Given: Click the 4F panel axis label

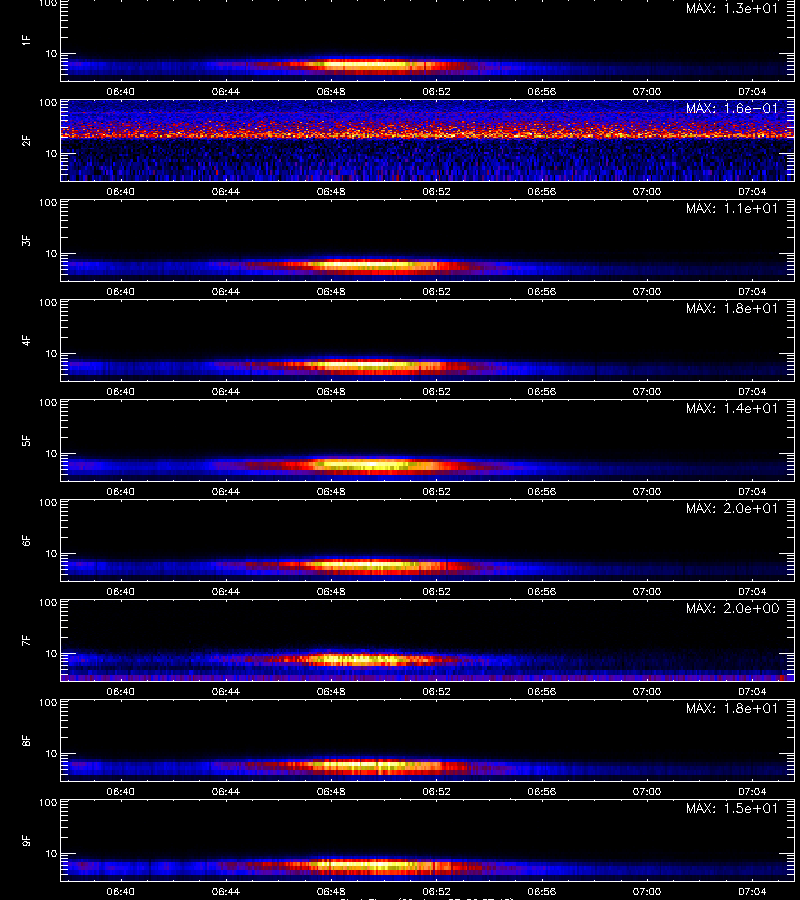Looking at the screenshot, I should pos(26,340).
